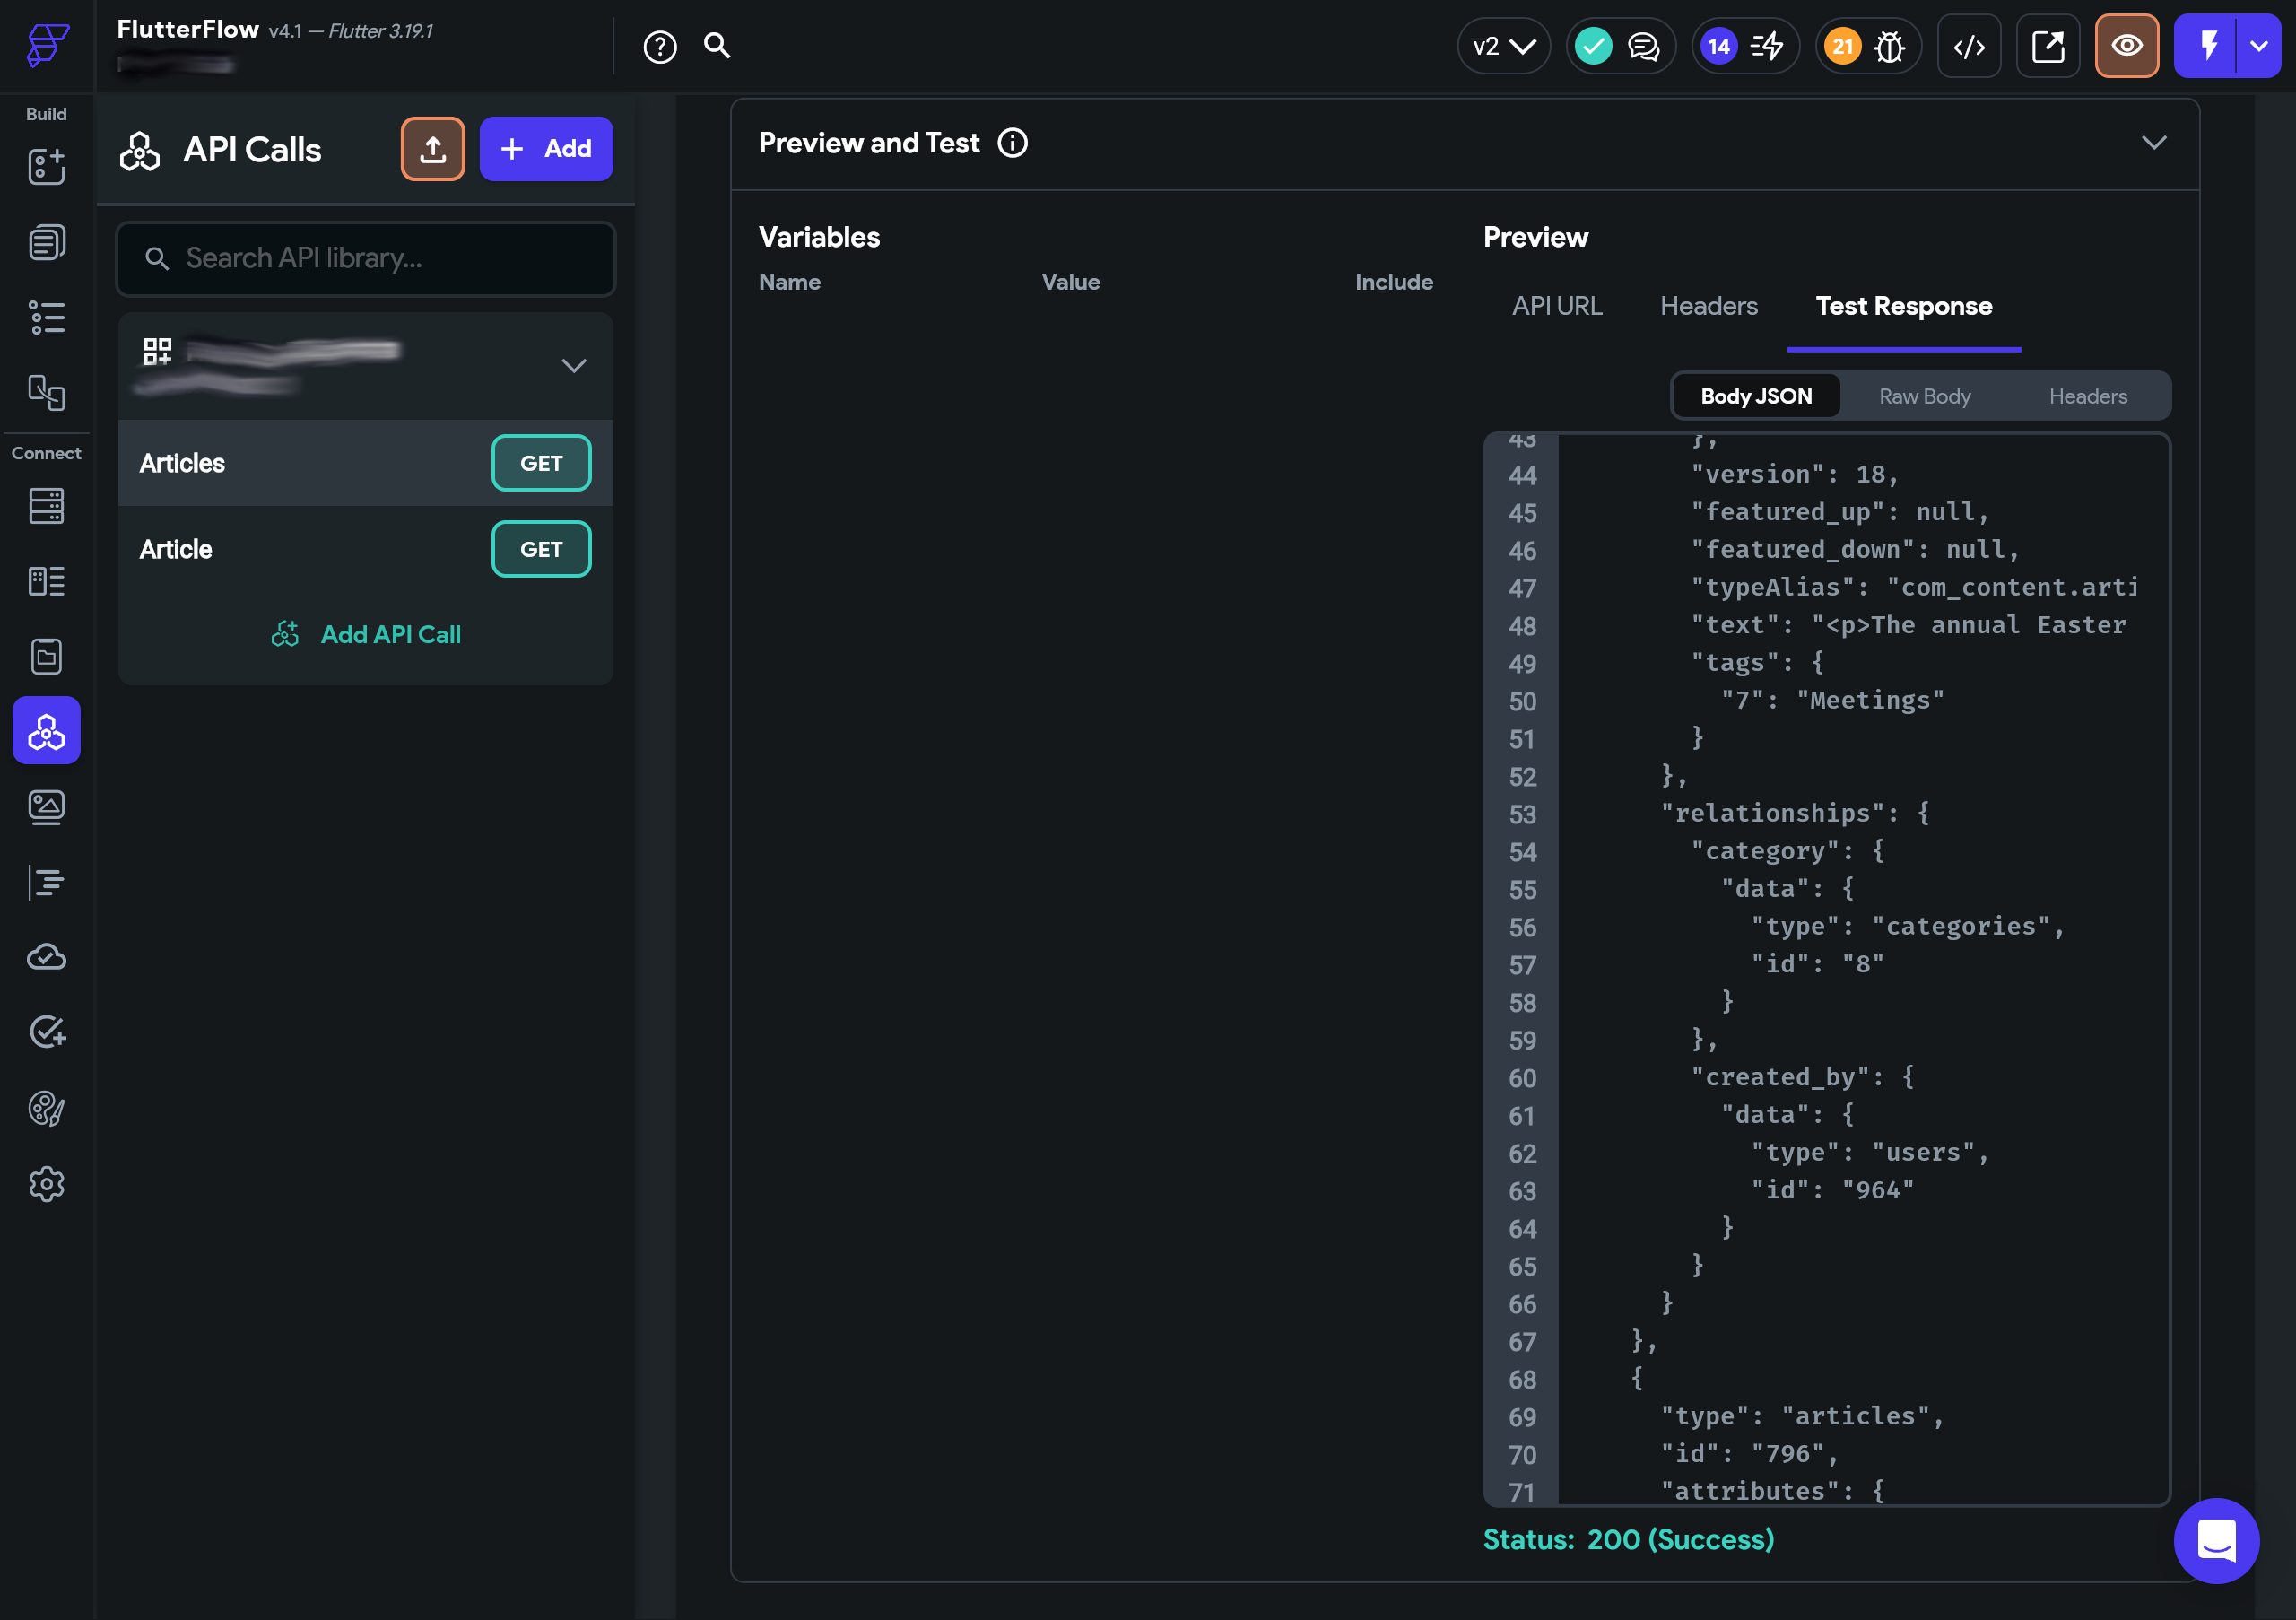Switch to the API URL tab

(x=1556, y=306)
